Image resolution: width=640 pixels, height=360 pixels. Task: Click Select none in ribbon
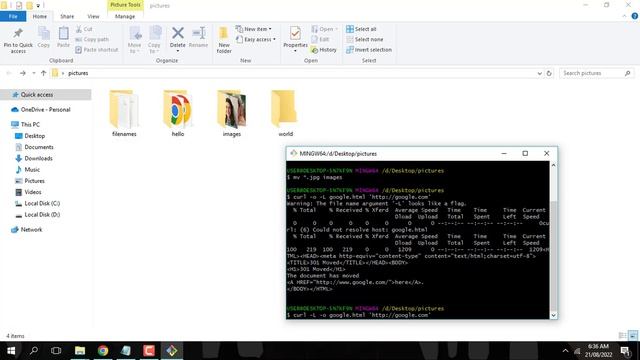click(x=364, y=39)
